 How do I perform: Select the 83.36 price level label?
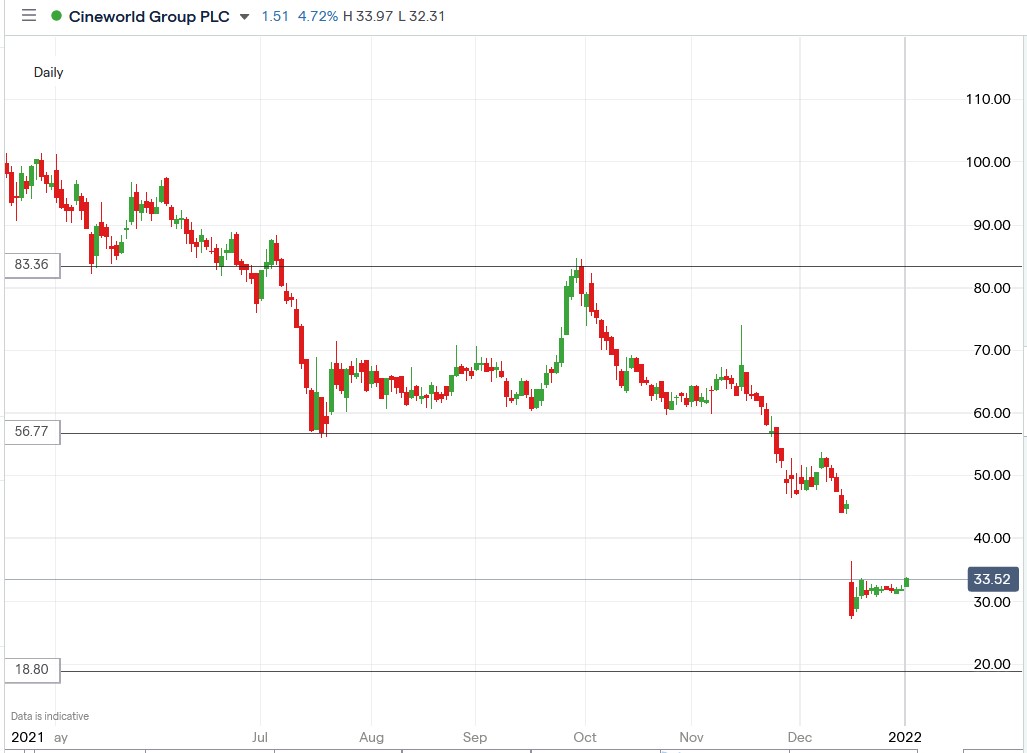pyautogui.click(x=31, y=265)
